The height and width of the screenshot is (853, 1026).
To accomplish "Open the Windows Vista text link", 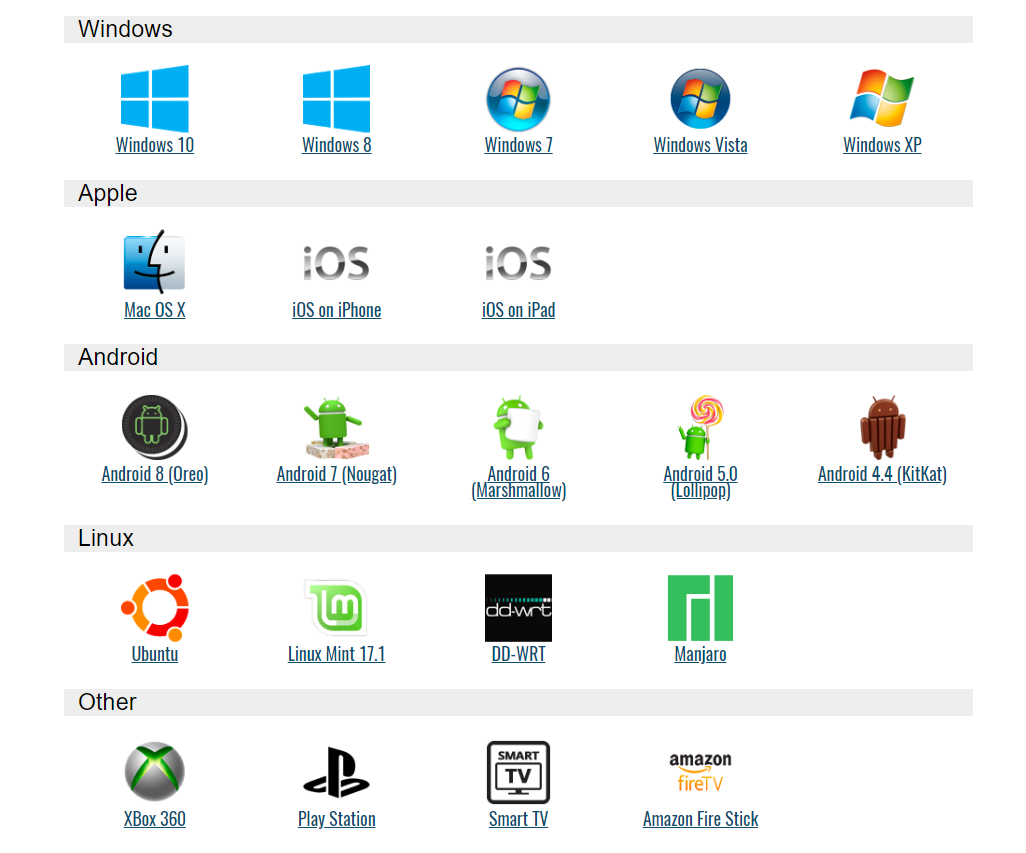I will click(x=700, y=145).
